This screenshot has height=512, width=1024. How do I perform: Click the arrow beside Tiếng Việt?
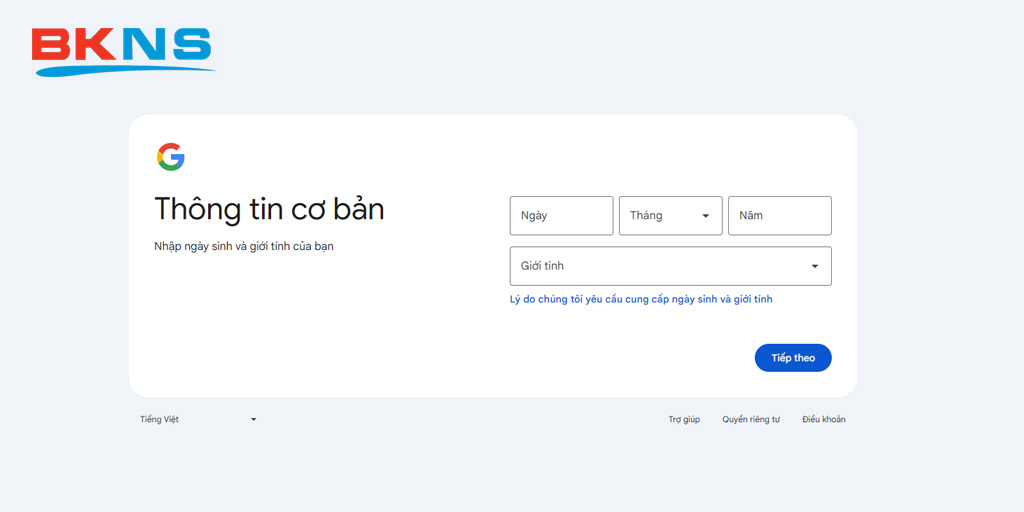[x=253, y=420]
